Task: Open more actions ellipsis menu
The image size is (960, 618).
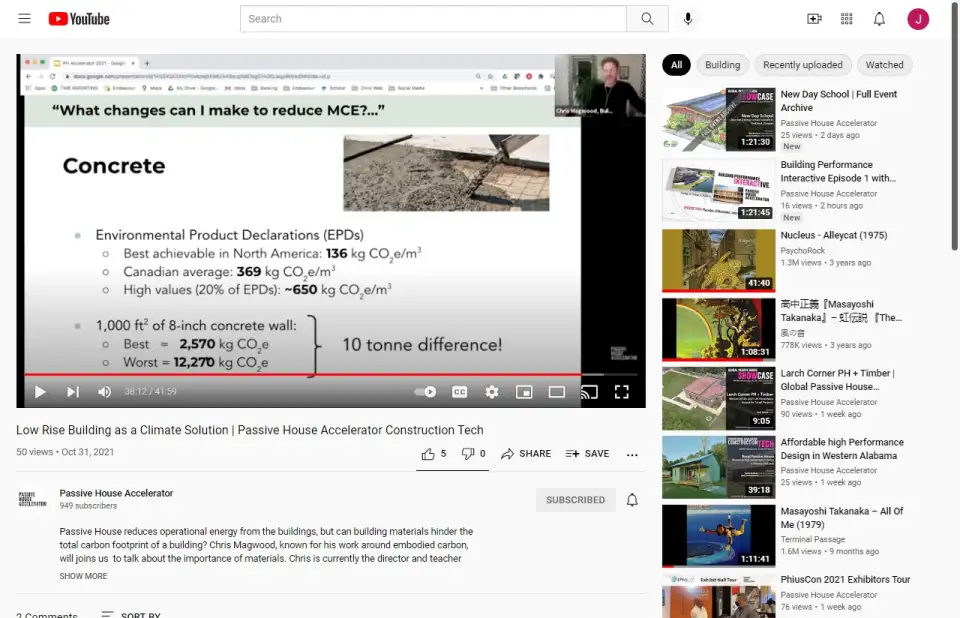Action: click(632, 454)
